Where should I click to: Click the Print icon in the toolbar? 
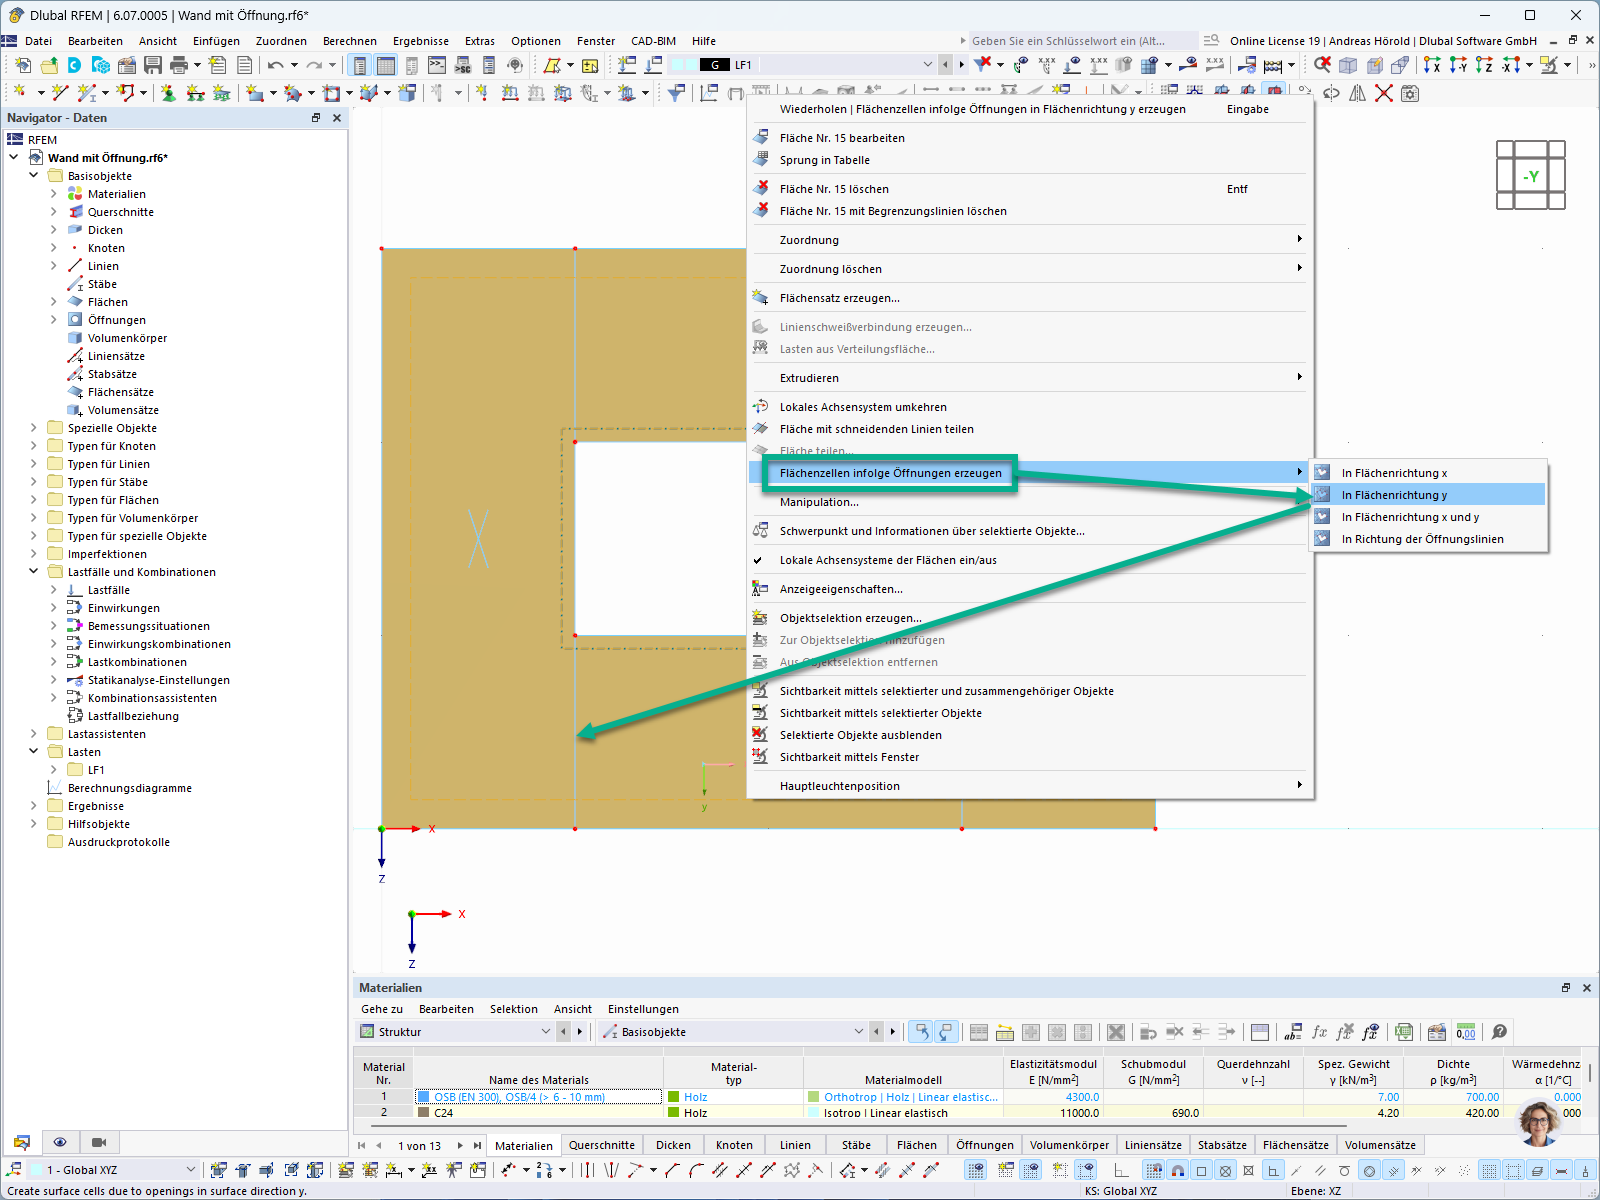tap(179, 65)
